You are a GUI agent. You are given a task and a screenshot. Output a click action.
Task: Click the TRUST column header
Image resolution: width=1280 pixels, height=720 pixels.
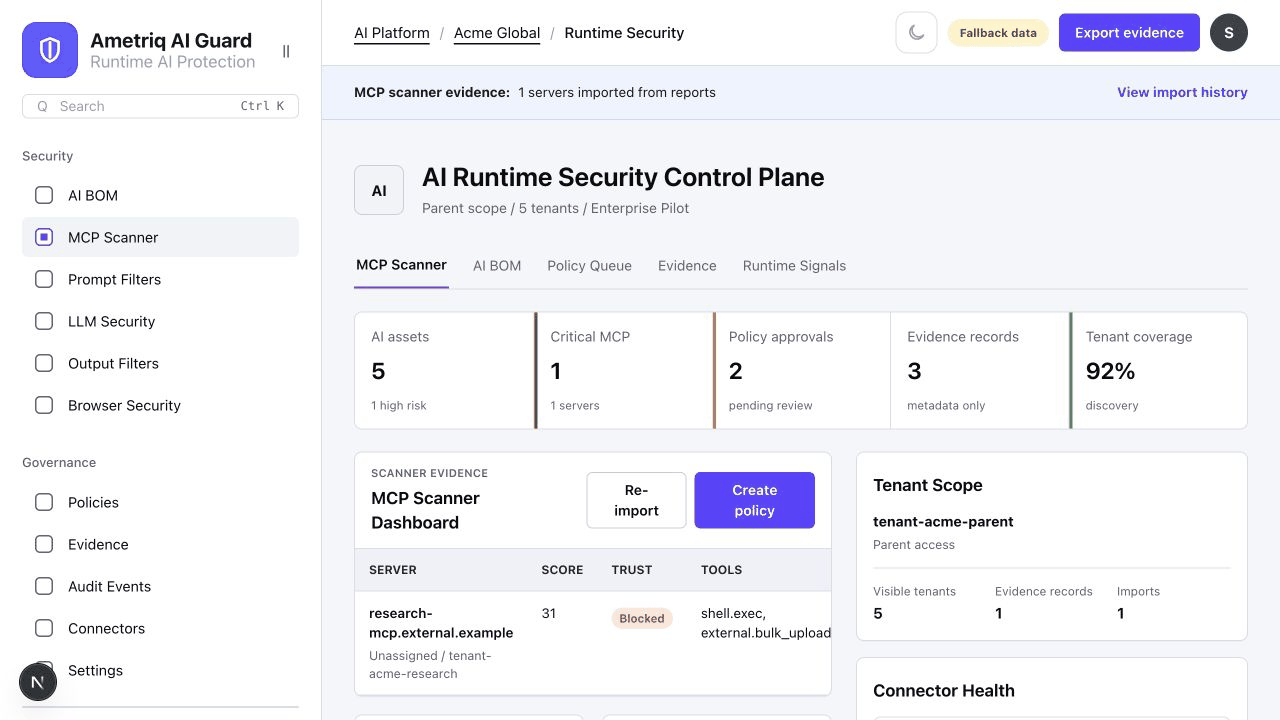(632, 570)
